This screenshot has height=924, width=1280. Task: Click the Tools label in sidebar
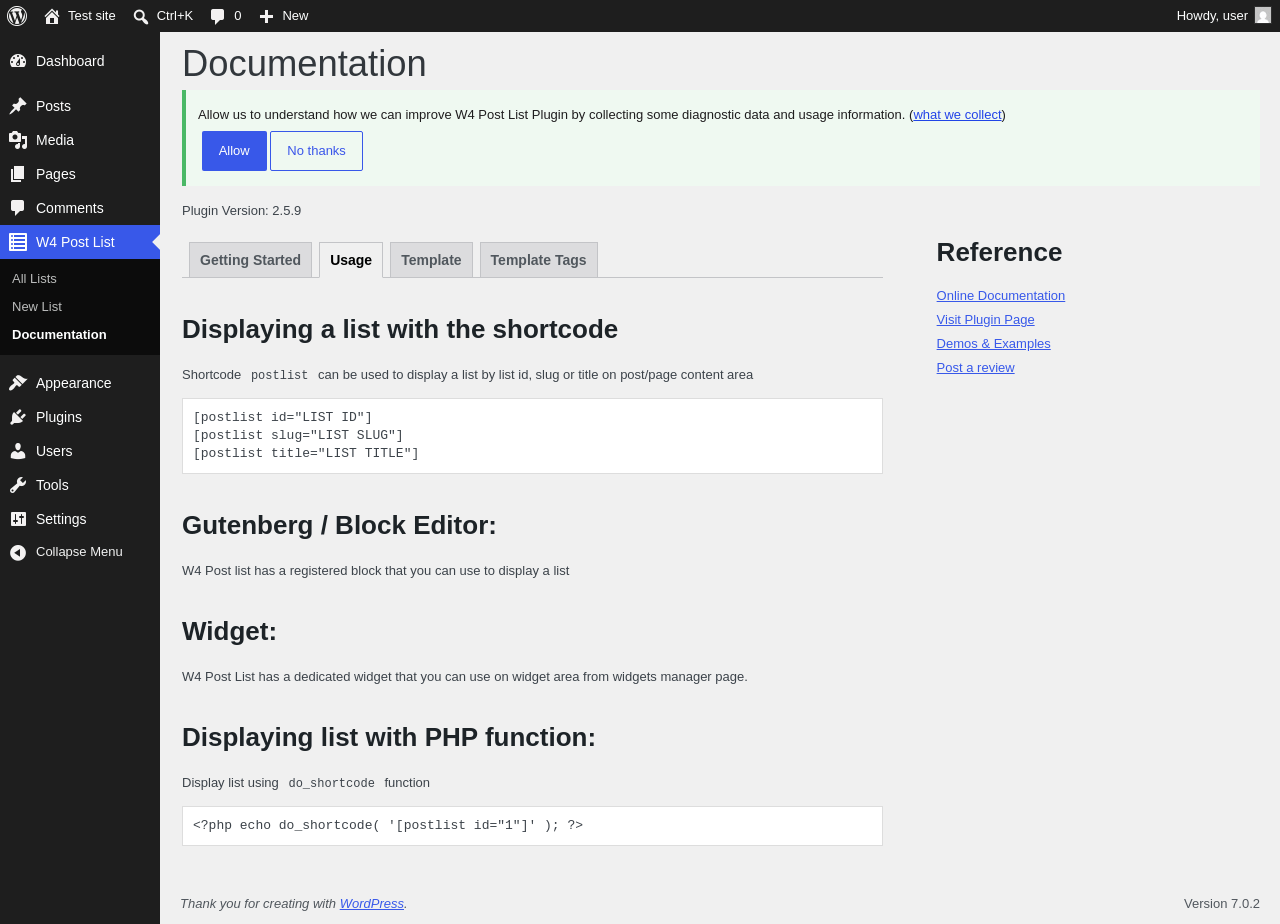pyautogui.click(x=52, y=485)
